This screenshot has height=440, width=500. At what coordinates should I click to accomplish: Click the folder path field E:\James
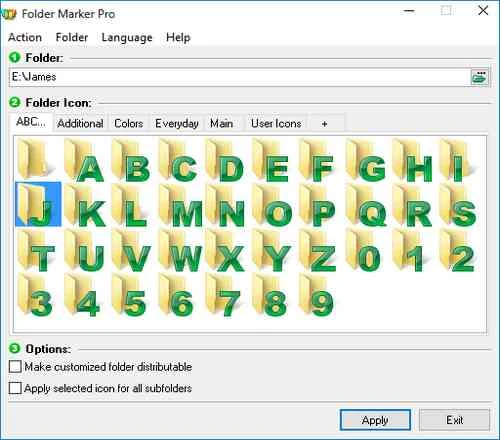point(239,77)
